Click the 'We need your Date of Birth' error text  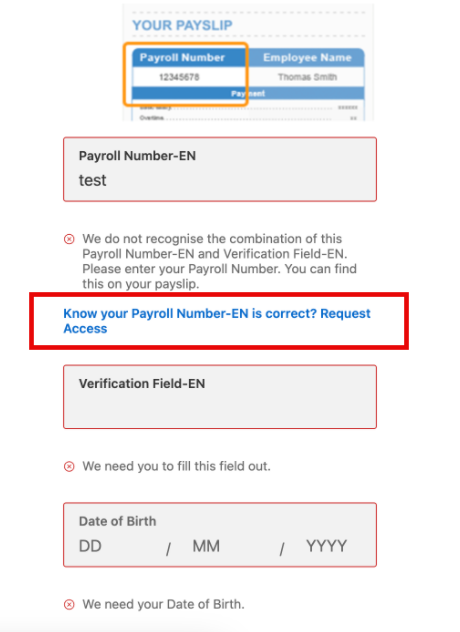point(163,605)
